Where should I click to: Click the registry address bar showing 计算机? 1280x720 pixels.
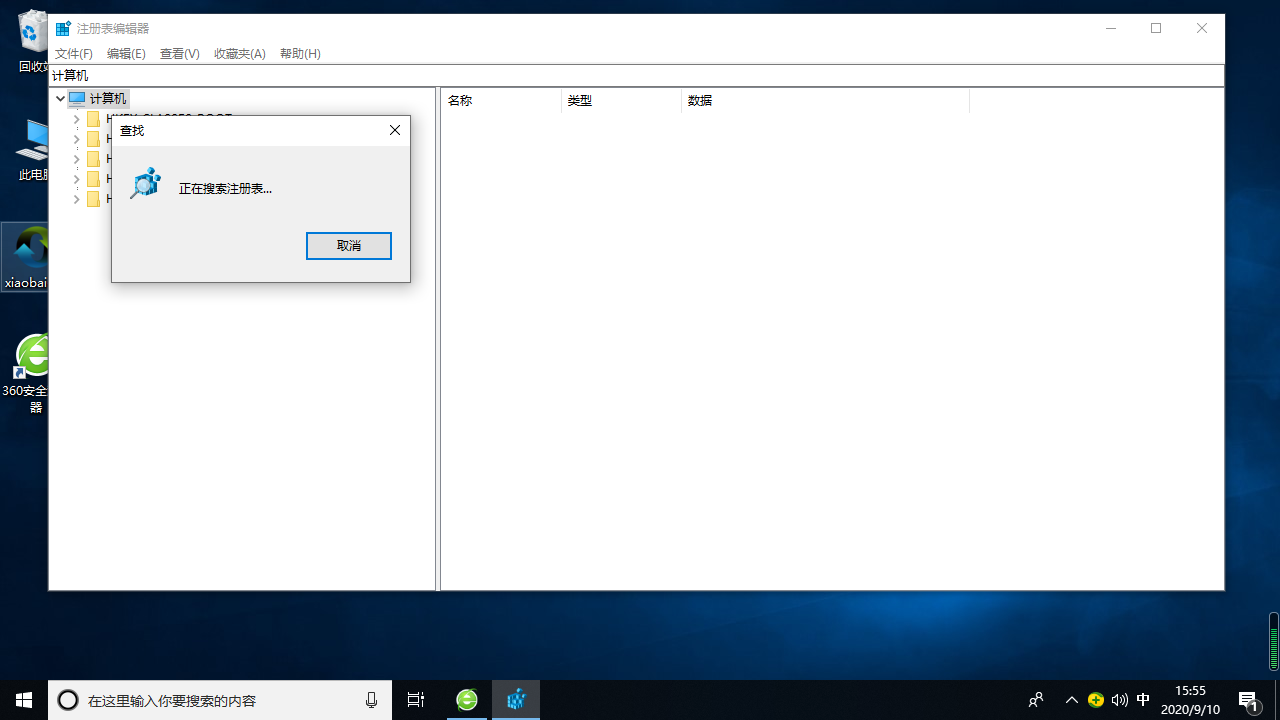pyautogui.click(x=636, y=76)
